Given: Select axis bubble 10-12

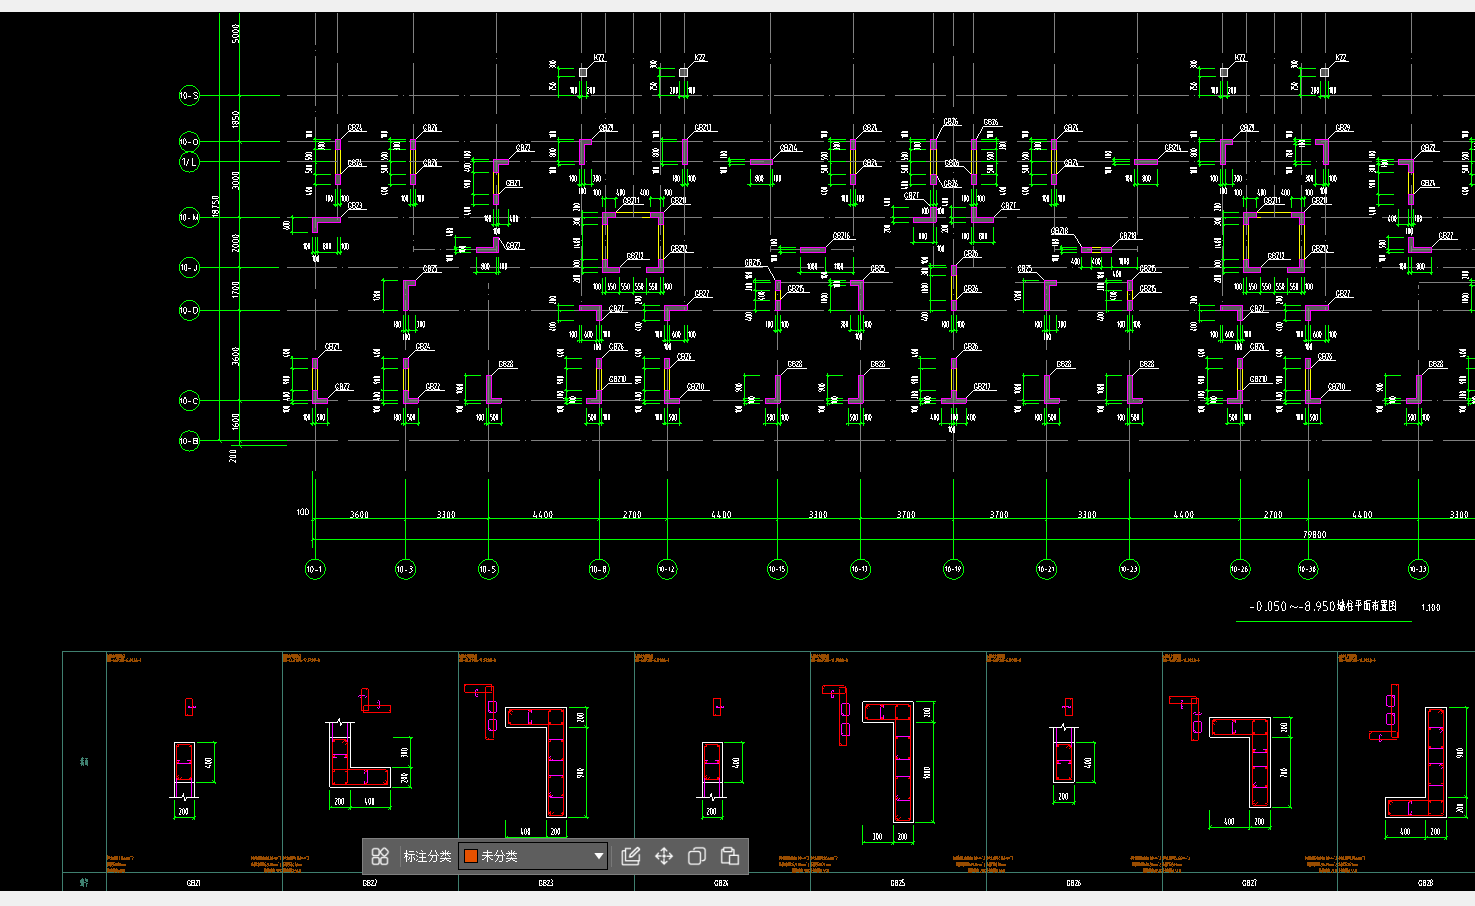Looking at the screenshot, I should click(x=667, y=569).
